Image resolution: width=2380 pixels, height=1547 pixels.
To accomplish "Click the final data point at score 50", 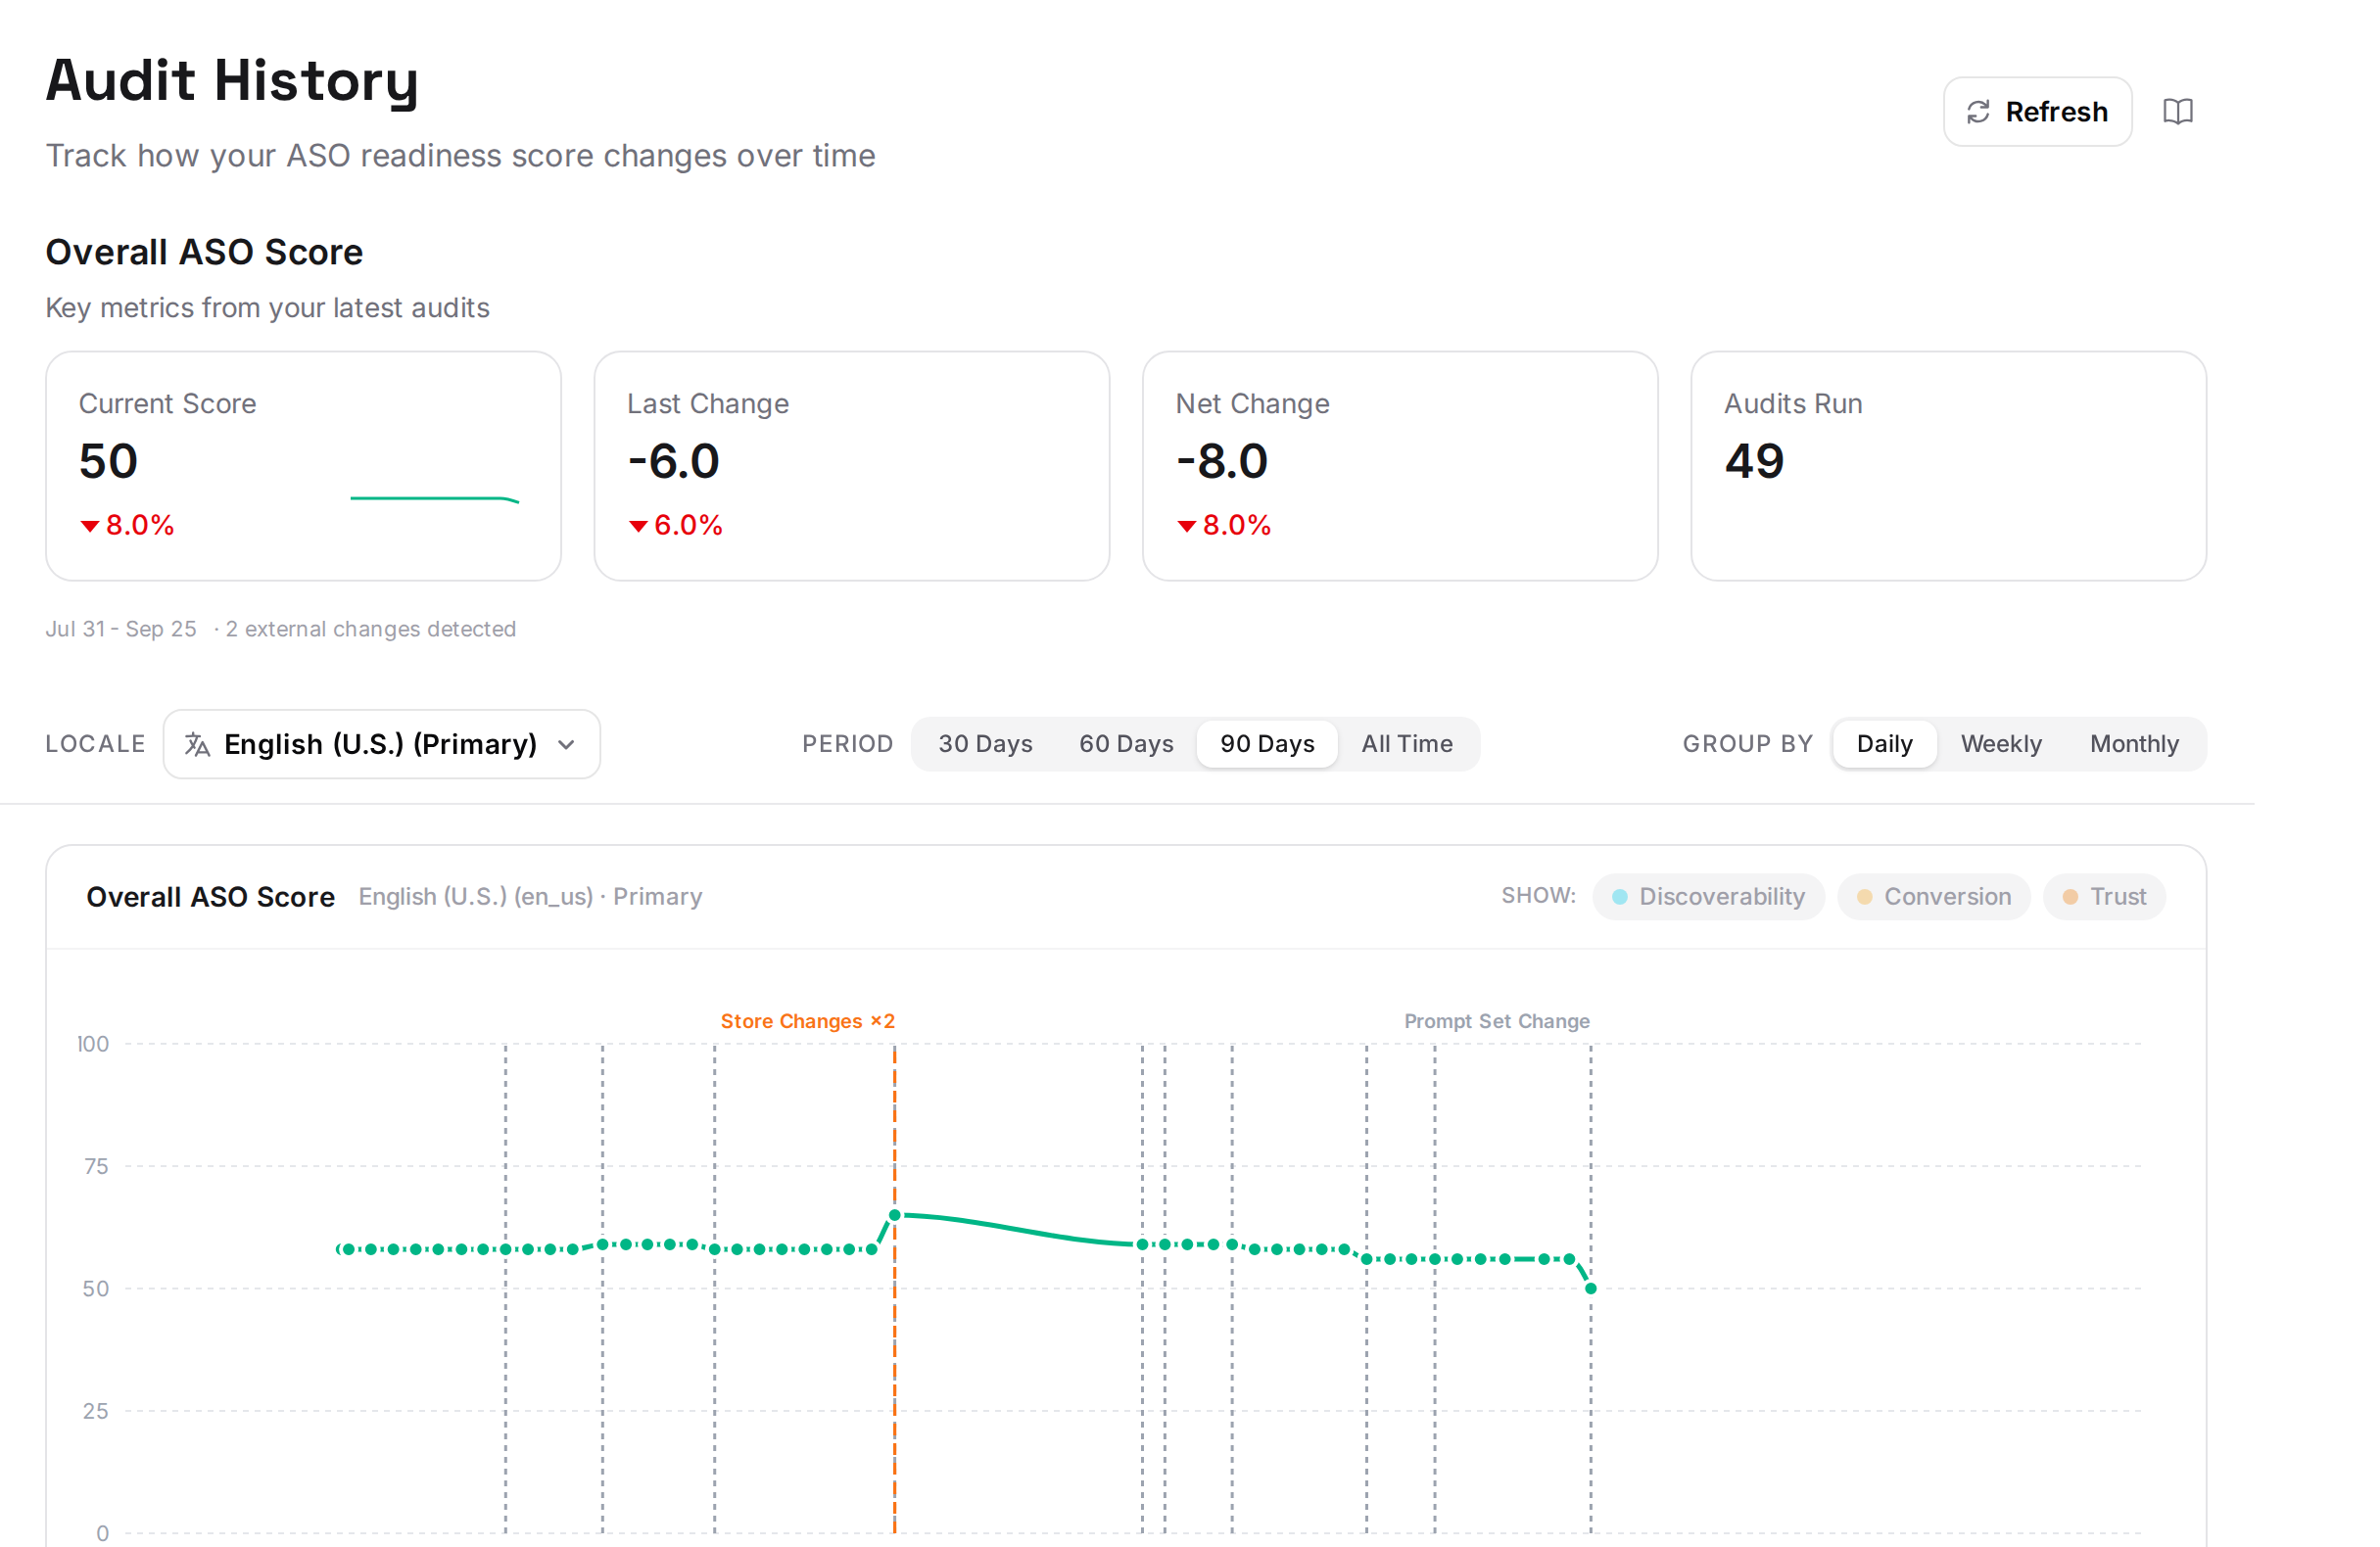I will point(1591,1289).
